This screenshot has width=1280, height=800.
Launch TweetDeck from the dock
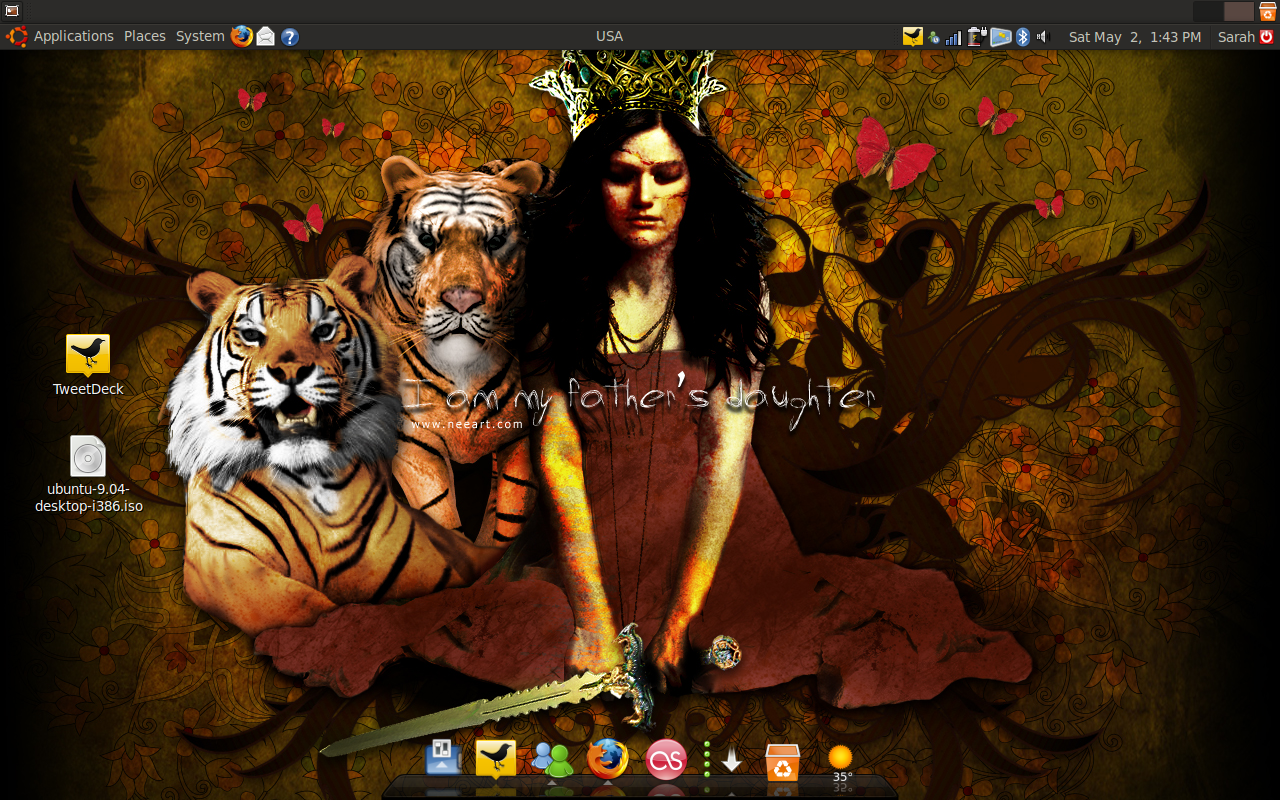click(x=496, y=759)
